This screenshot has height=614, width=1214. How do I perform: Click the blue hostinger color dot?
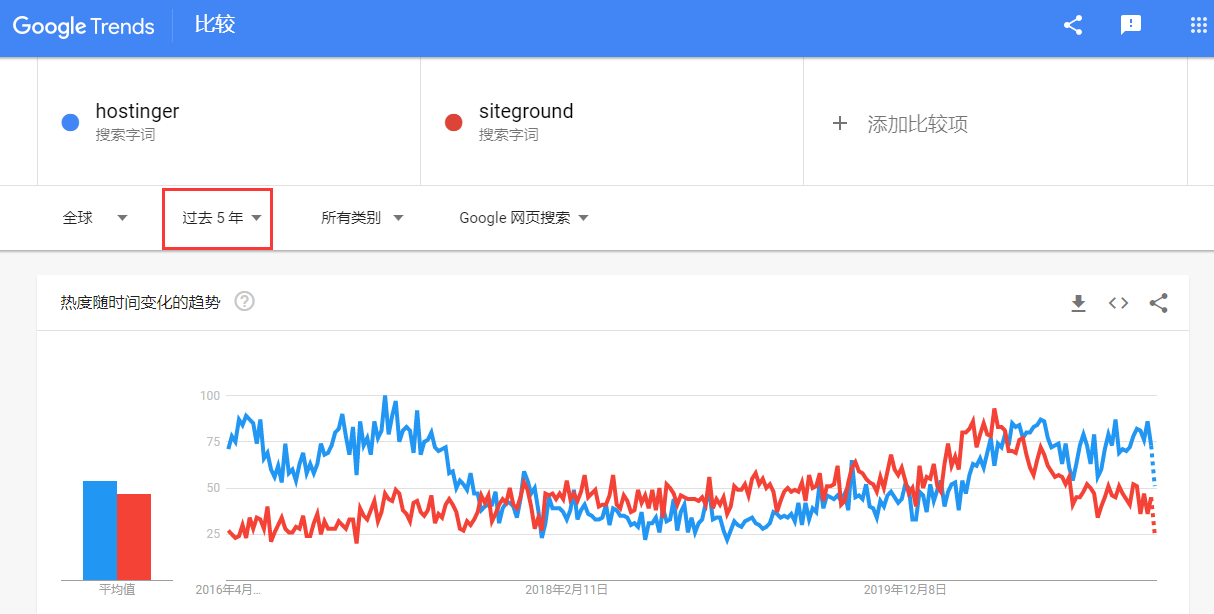70,122
